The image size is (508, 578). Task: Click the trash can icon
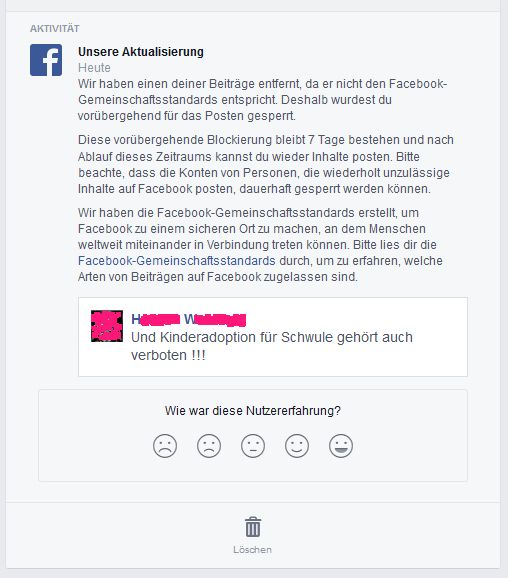(253, 527)
